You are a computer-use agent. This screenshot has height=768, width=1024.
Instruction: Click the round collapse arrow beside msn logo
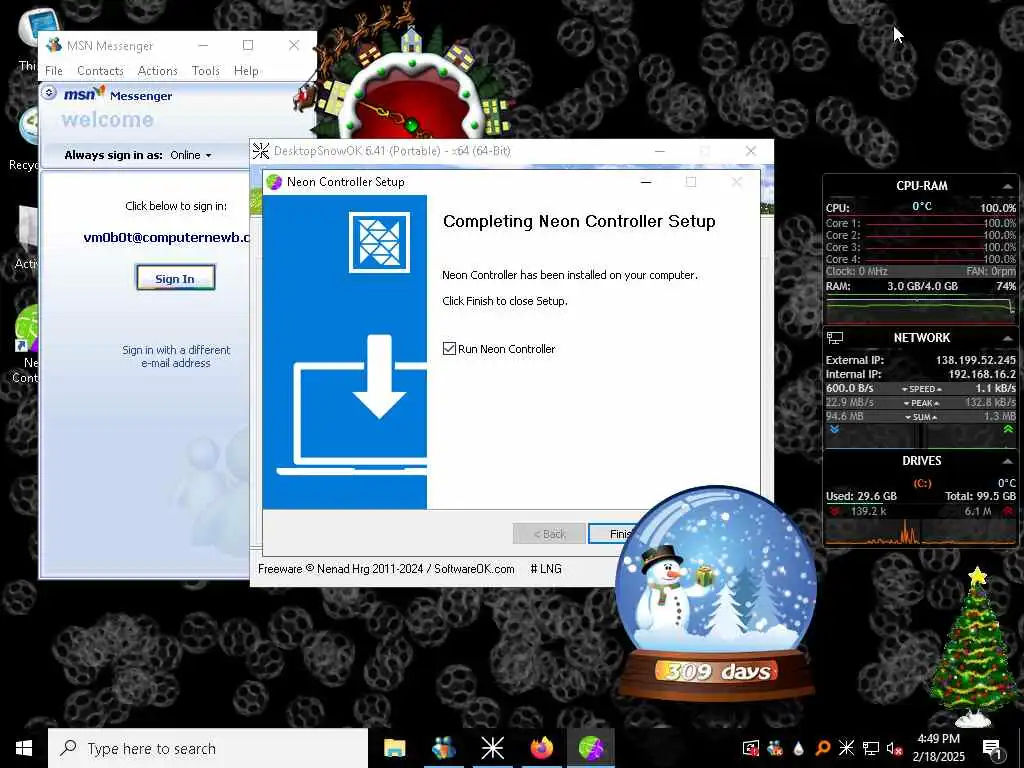tap(49, 93)
